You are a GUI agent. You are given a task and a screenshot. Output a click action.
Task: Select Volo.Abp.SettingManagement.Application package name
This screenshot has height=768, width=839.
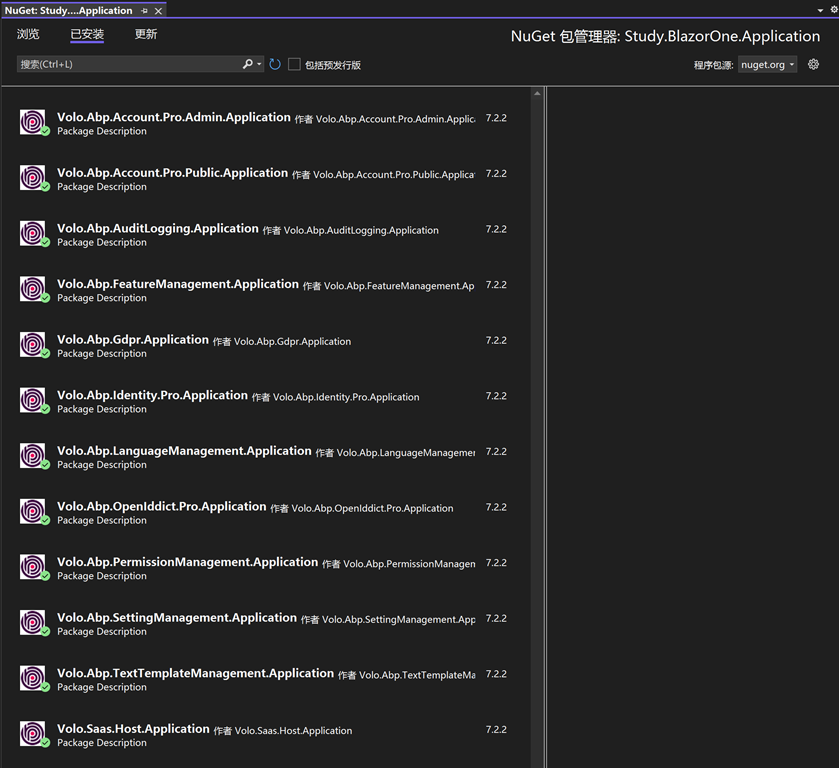pos(177,618)
